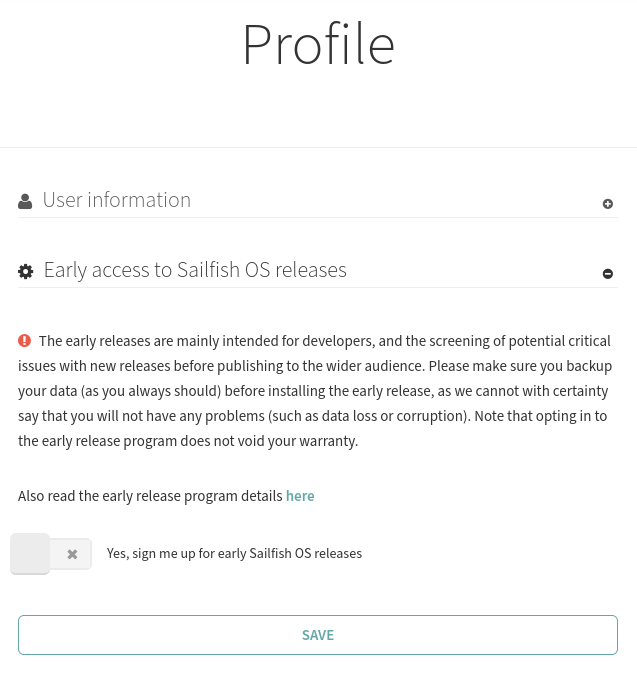Click the early releases warning paragraph
This screenshot has width=637, height=678.
(x=316, y=390)
